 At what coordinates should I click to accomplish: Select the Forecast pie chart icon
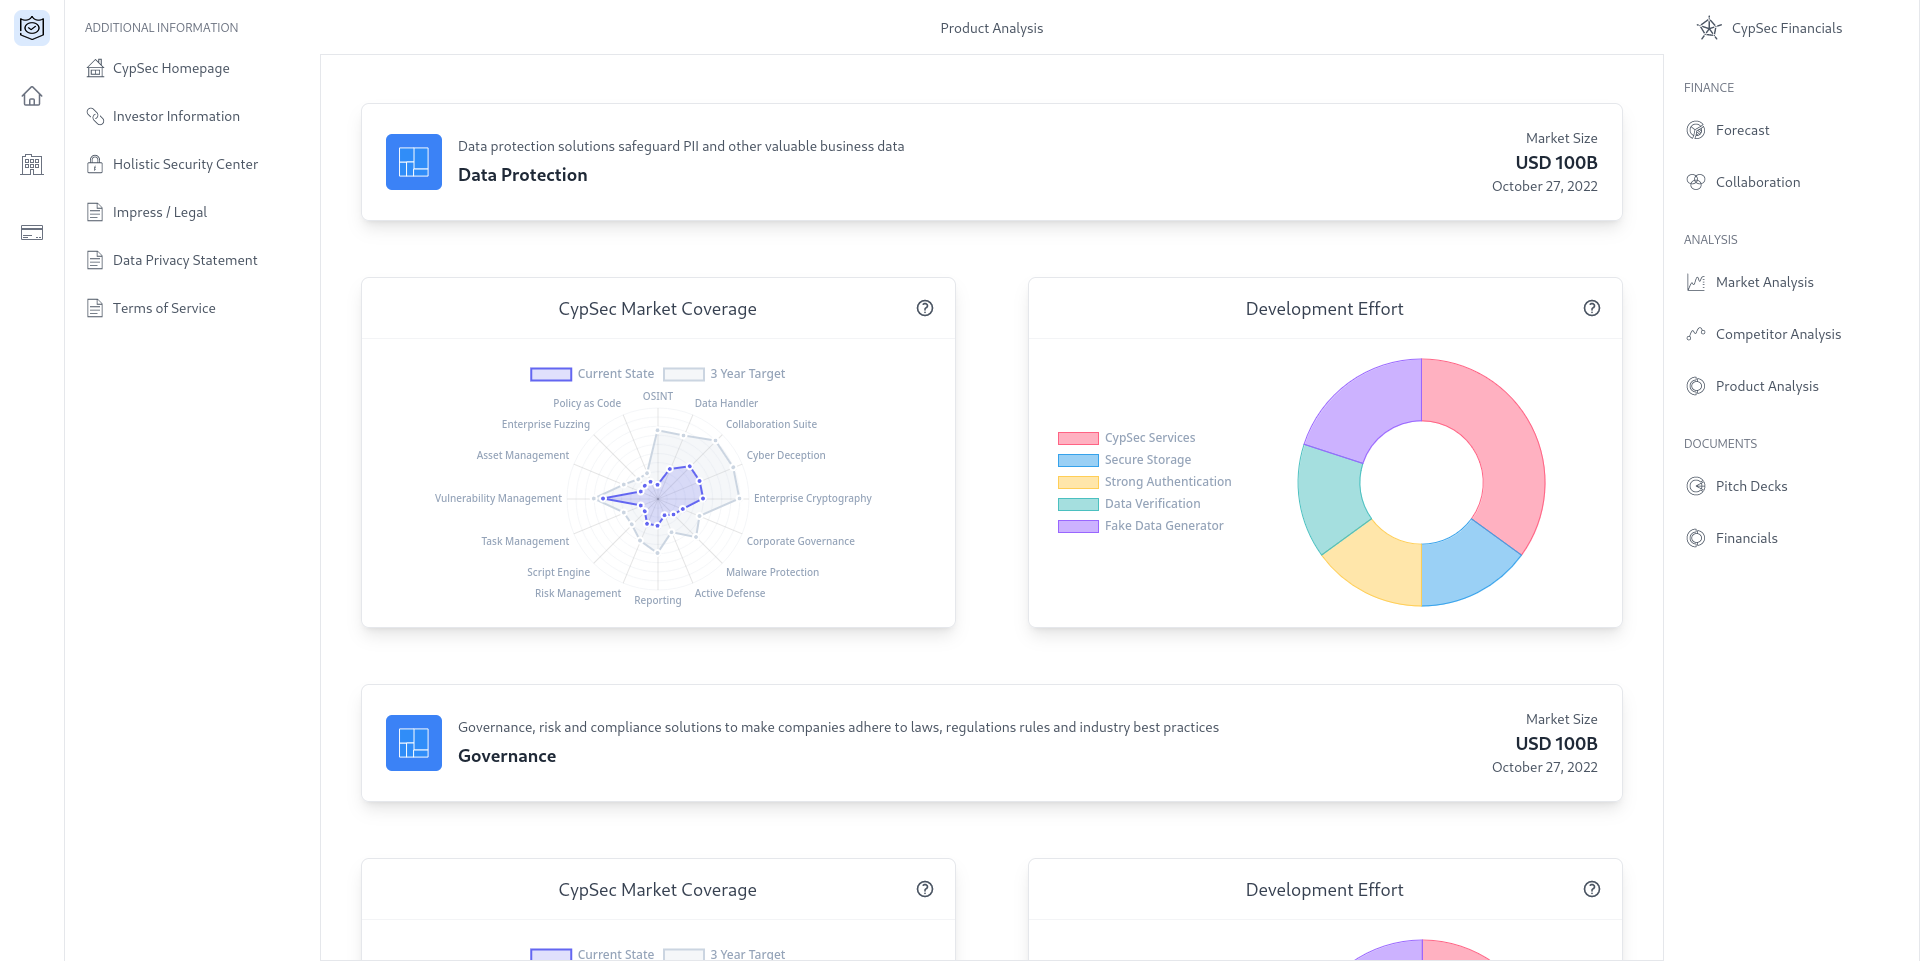(x=1696, y=129)
